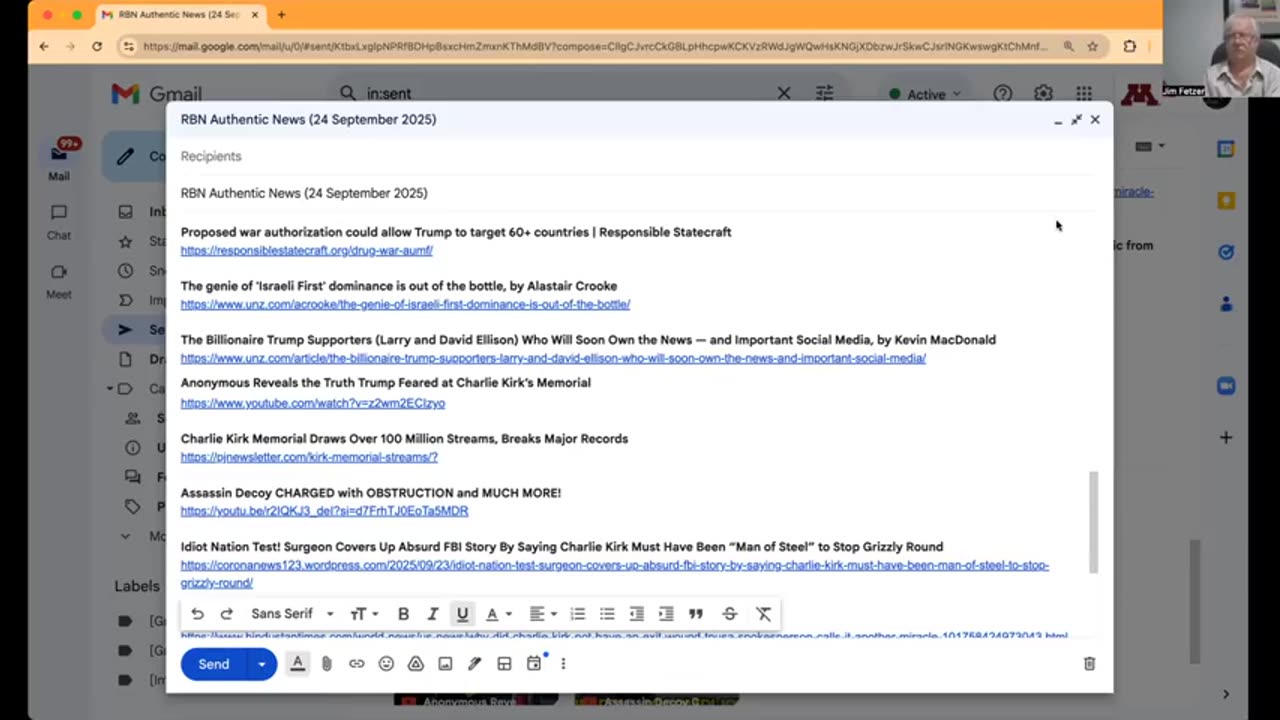Clear the in:sent search query
1280x720 pixels.
pyautogui.click(x=784, y=93)
